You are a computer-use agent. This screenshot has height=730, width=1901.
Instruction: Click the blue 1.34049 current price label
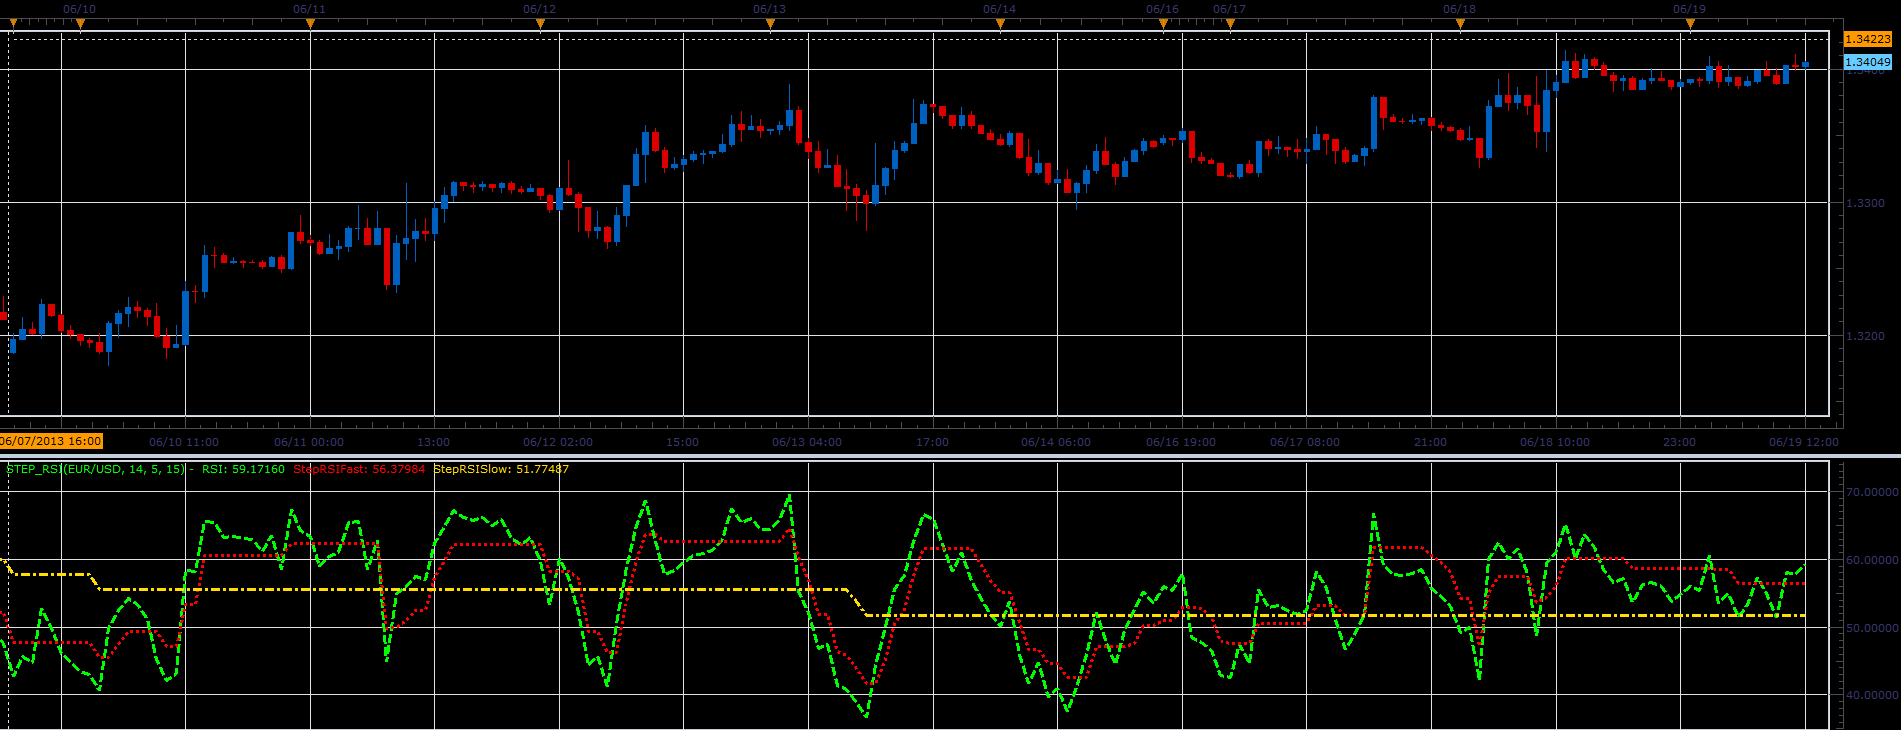1867,62
